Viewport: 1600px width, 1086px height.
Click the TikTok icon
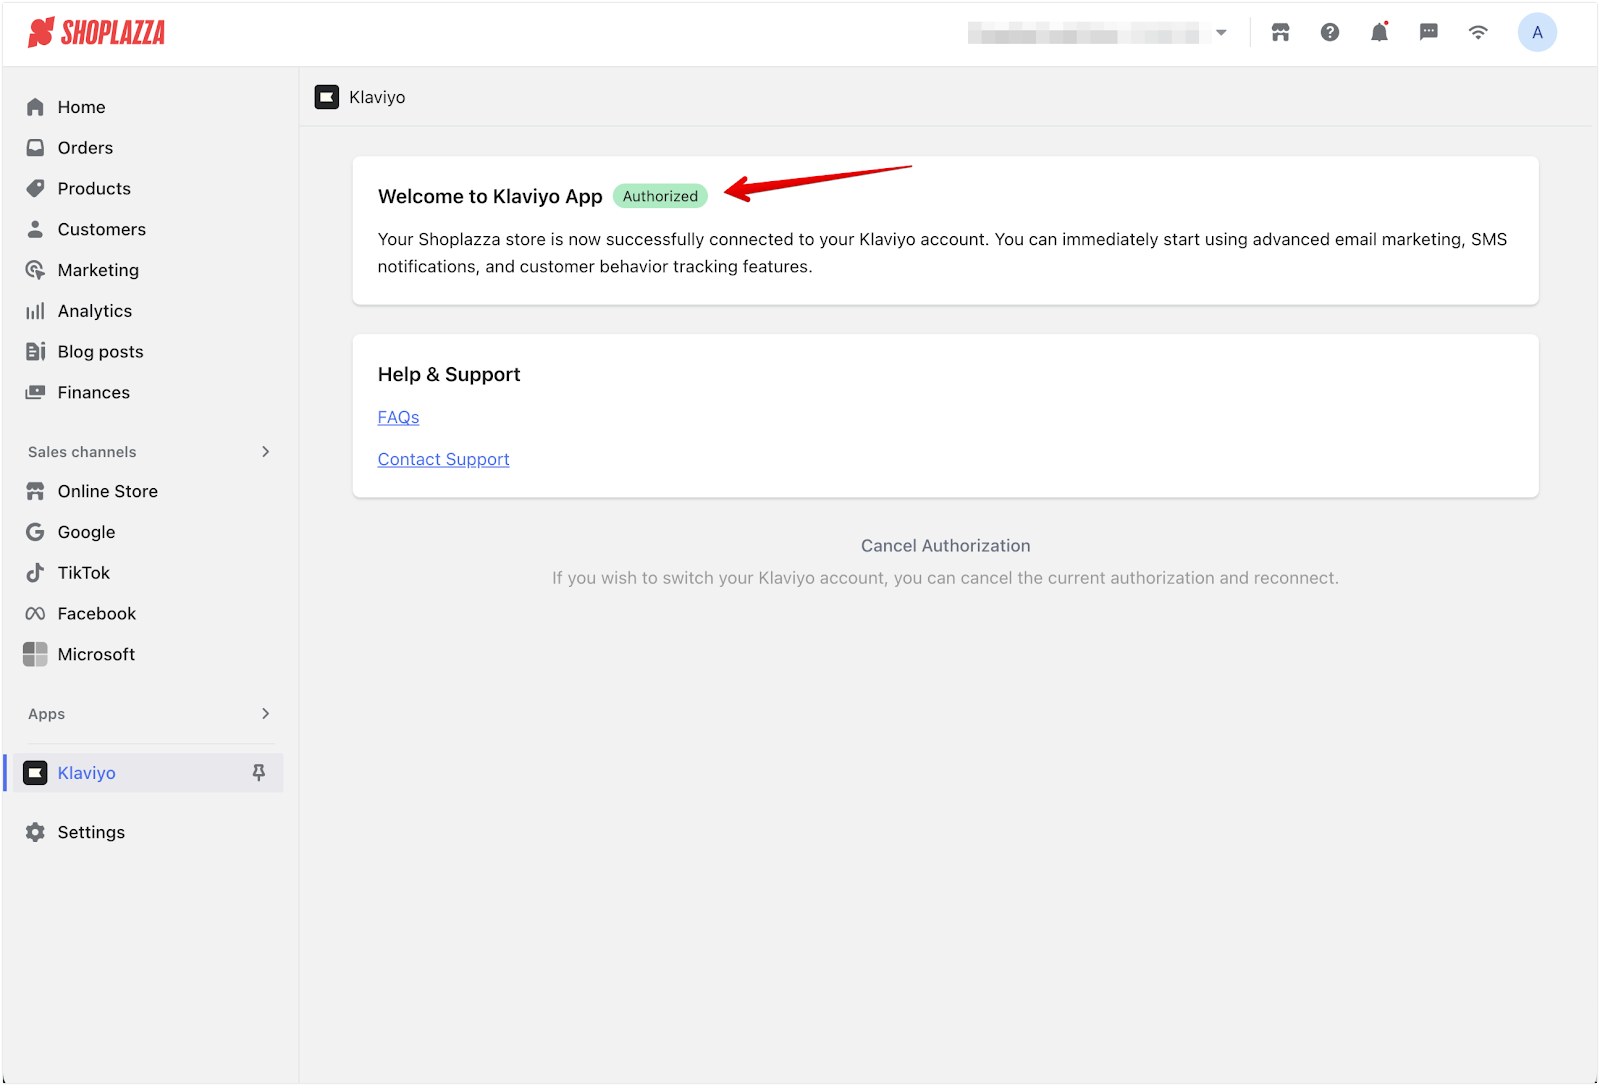click(35, 573)
